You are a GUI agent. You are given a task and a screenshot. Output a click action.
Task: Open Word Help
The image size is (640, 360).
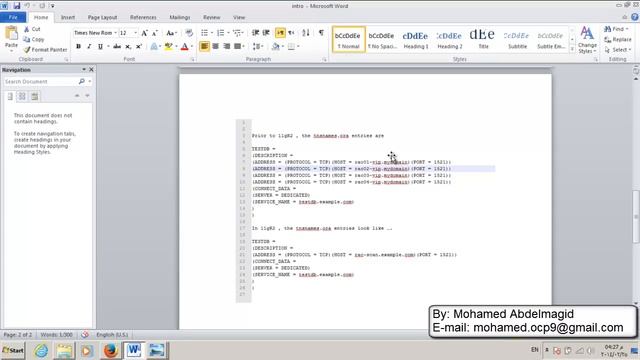coord(635,17)
